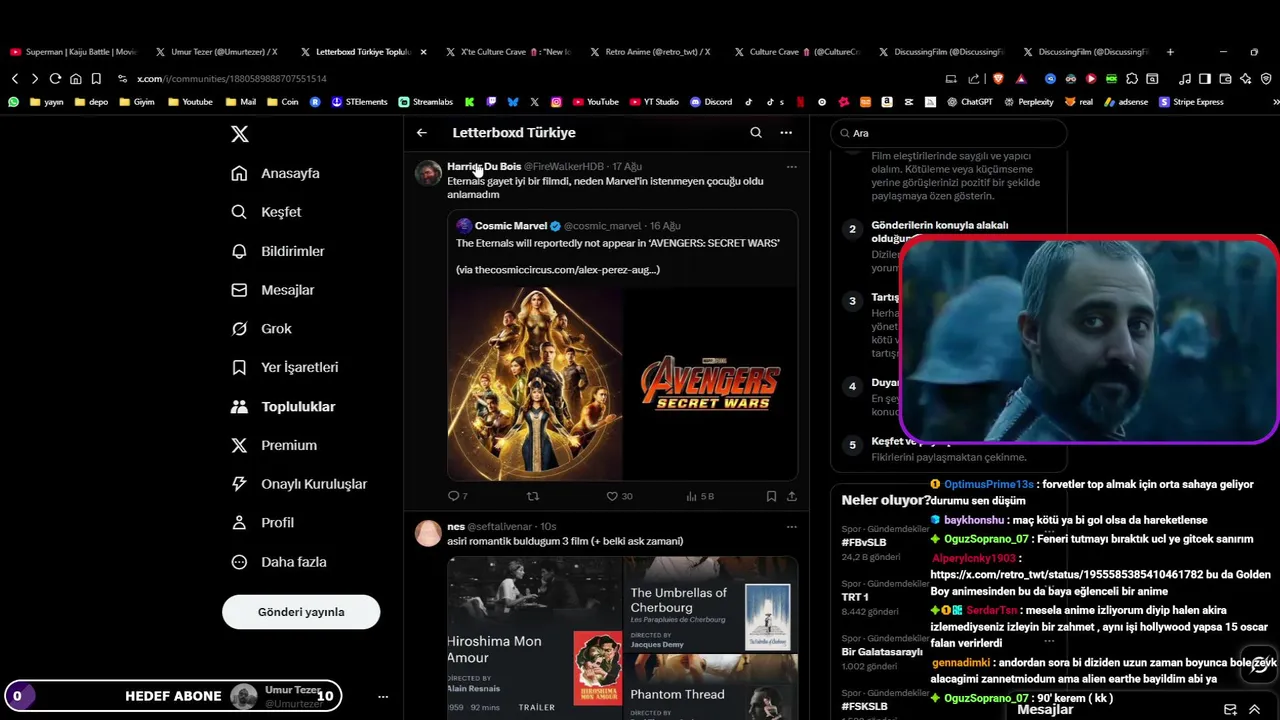Open Giyim bookmarks folder

137,102
